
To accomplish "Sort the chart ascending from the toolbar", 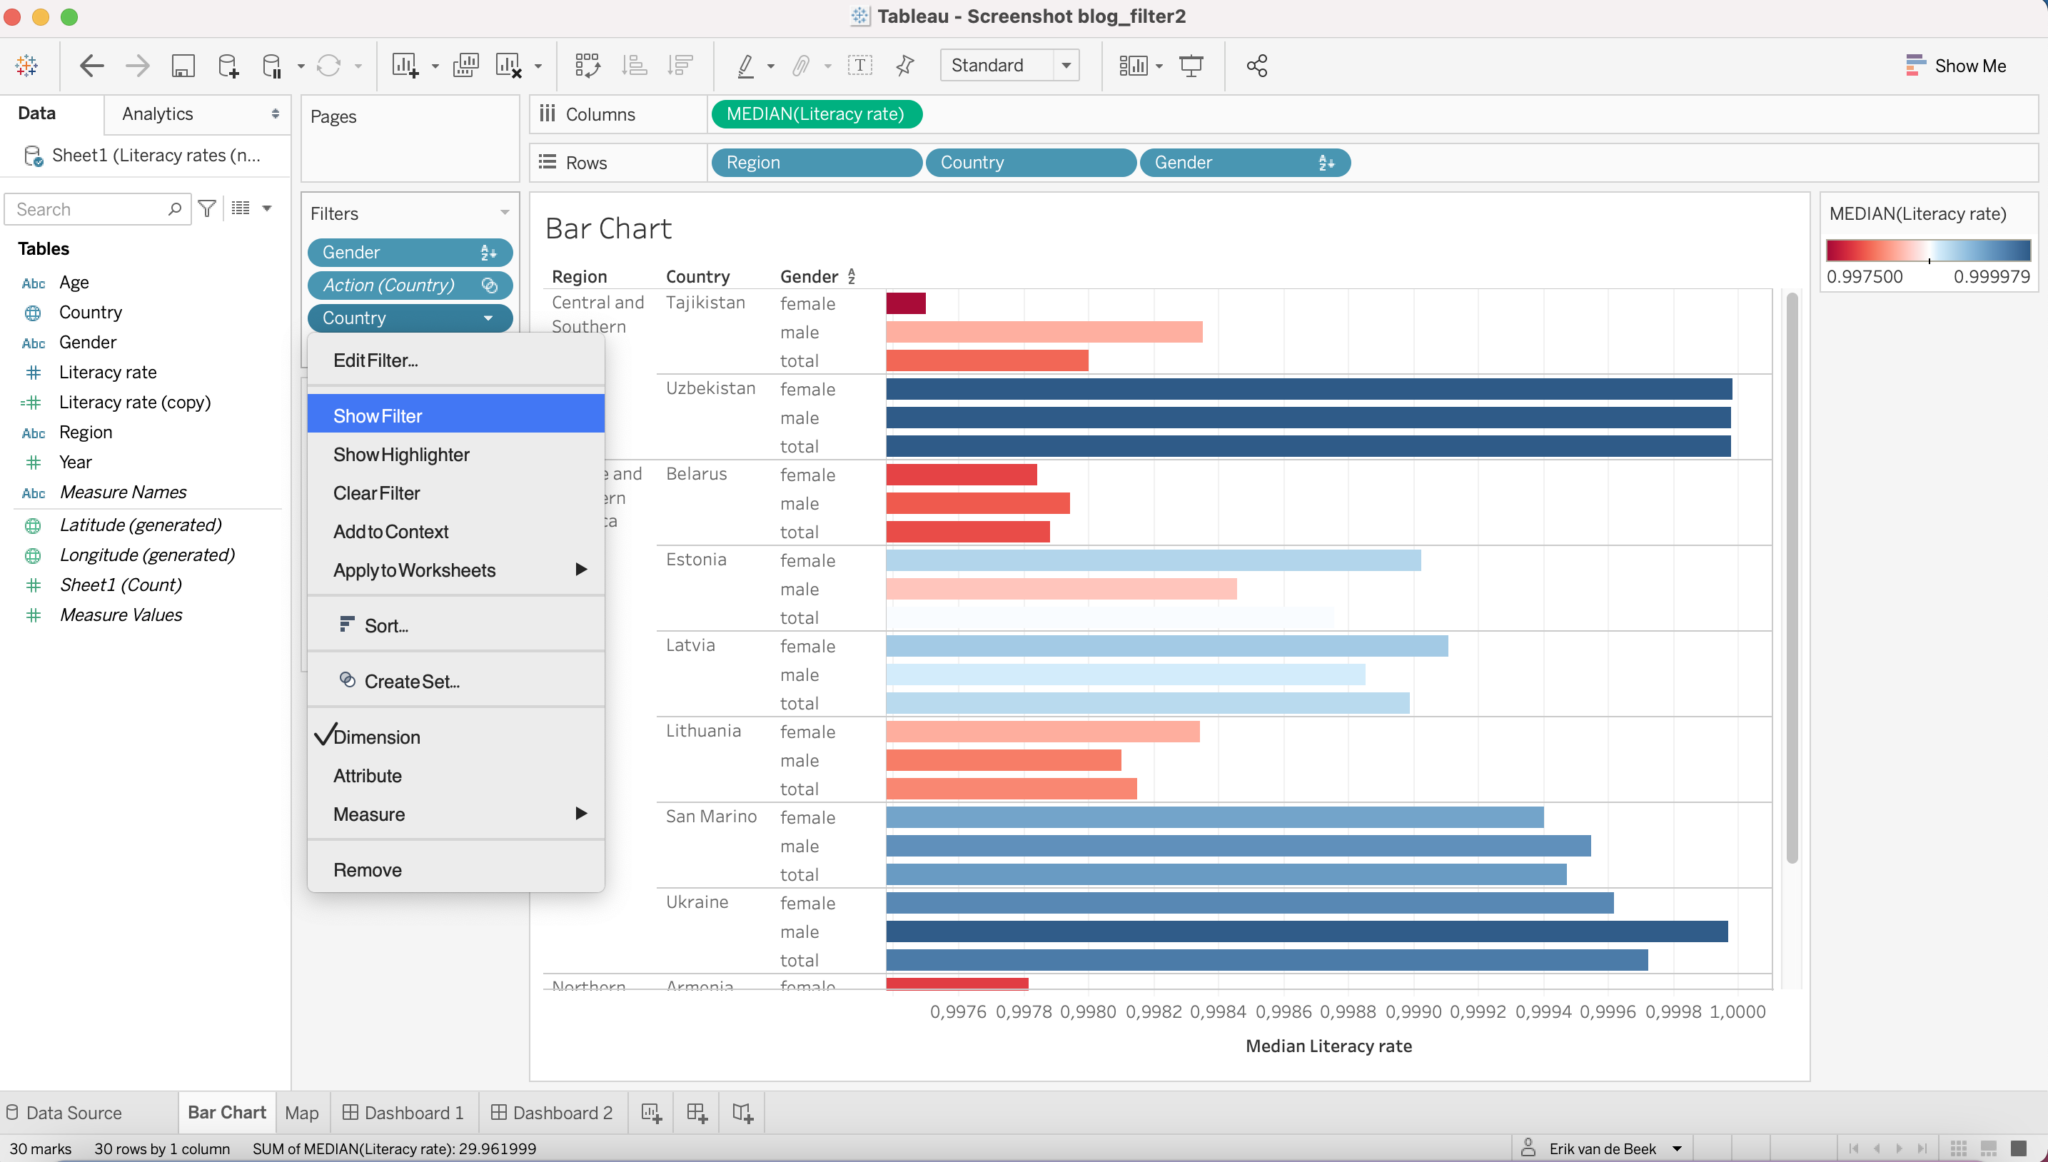I will pos(634,65).
